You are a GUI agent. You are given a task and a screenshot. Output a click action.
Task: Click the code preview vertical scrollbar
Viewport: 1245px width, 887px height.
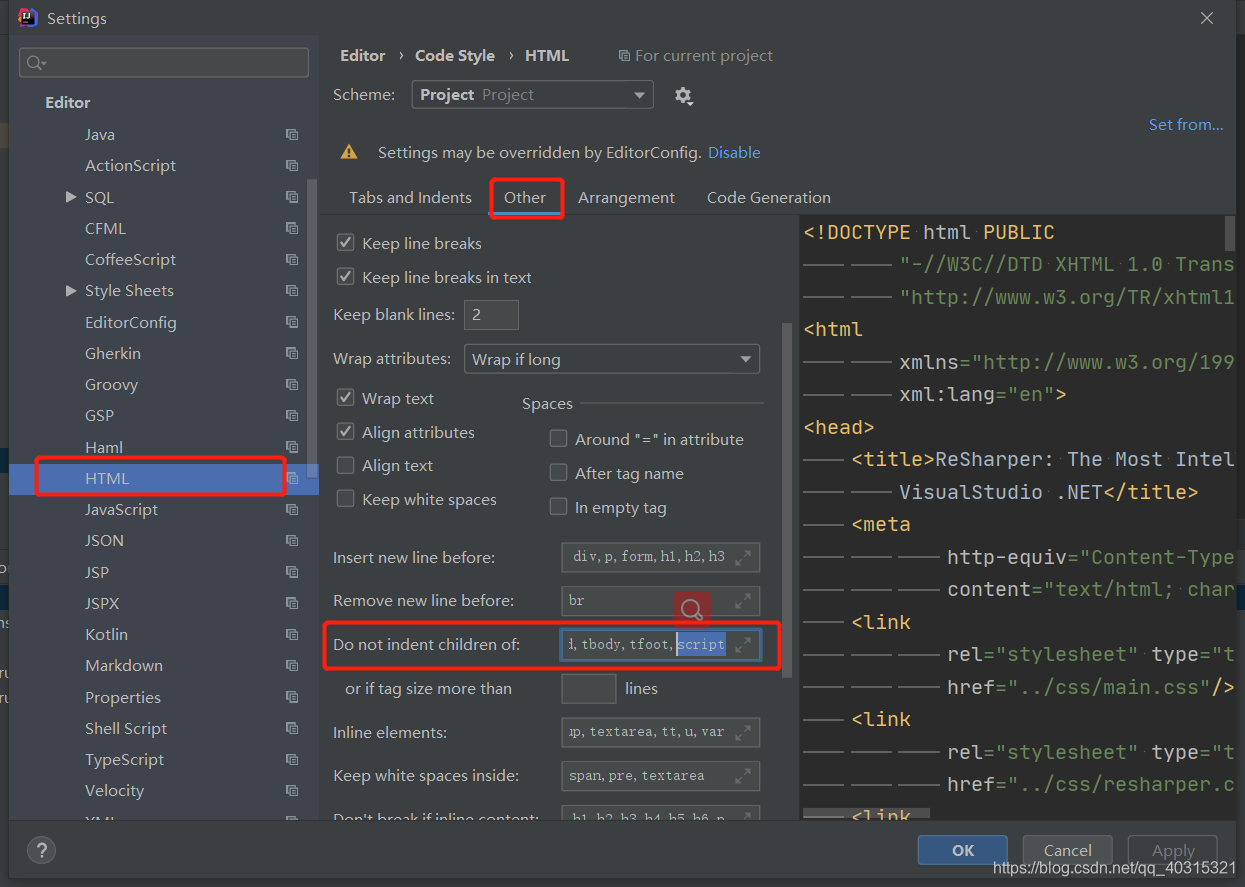pyautogui.click(x=1230, y=233)
